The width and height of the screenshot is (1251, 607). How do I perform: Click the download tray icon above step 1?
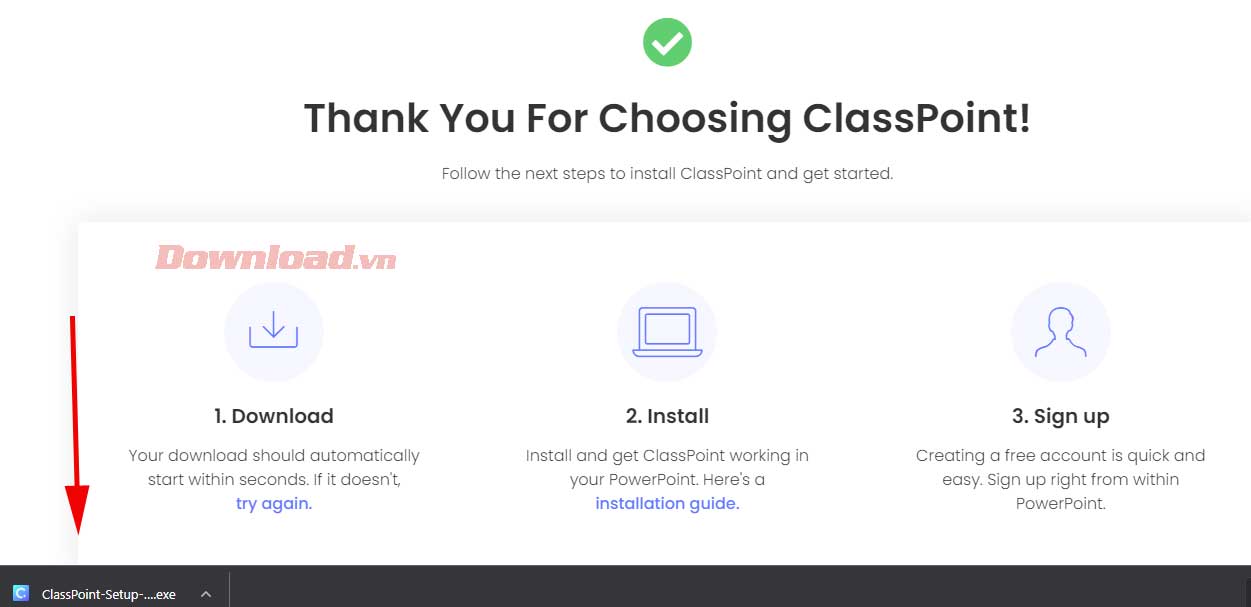point(273,331)
